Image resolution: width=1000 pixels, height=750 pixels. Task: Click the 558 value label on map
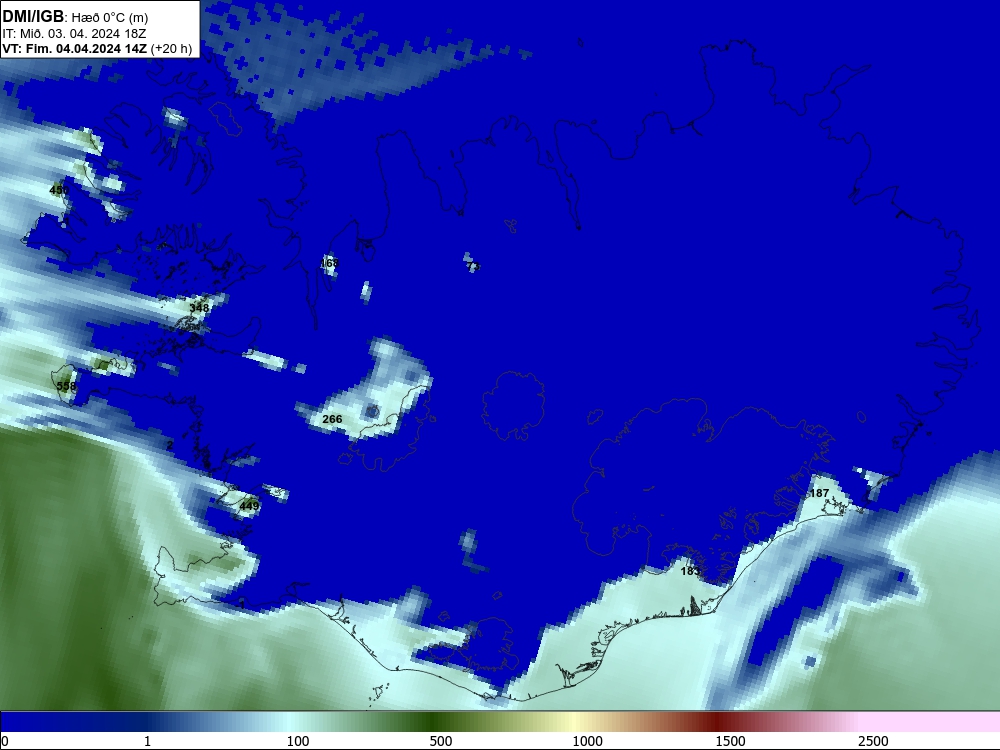pyautogui.click(x=66, y=386)
